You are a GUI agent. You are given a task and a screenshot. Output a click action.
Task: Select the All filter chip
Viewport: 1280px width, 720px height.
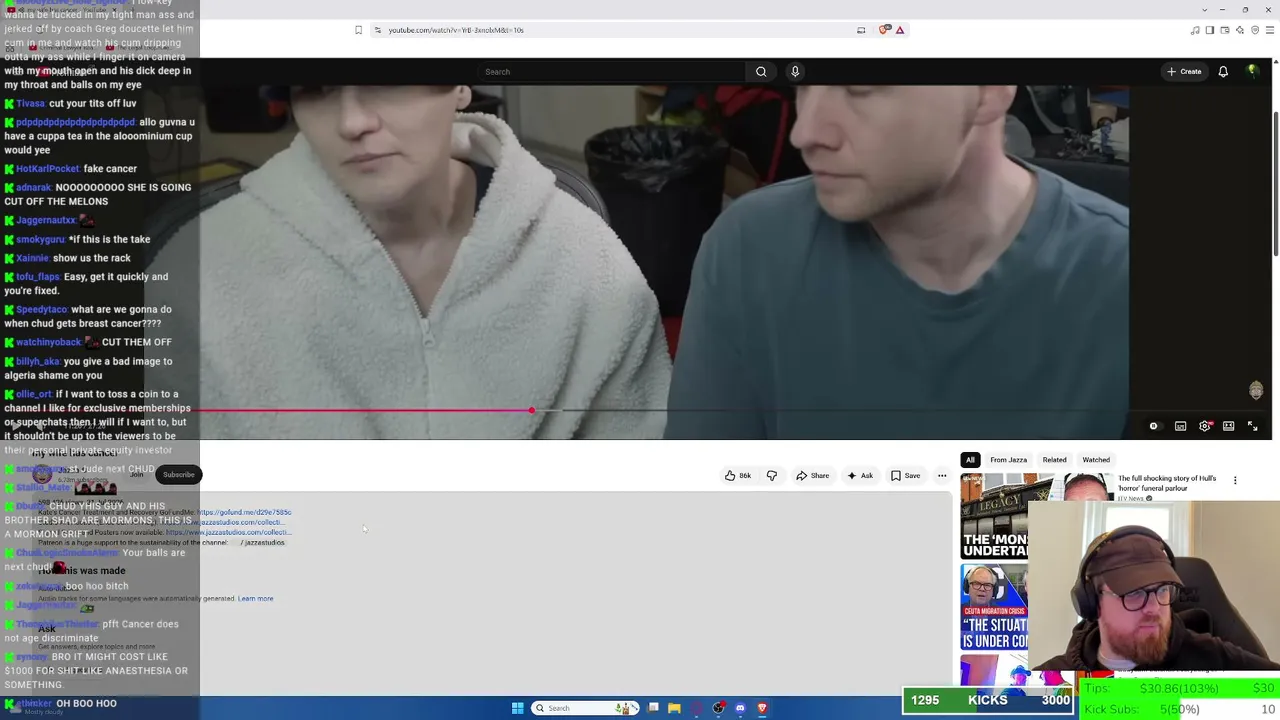point(970,460)
